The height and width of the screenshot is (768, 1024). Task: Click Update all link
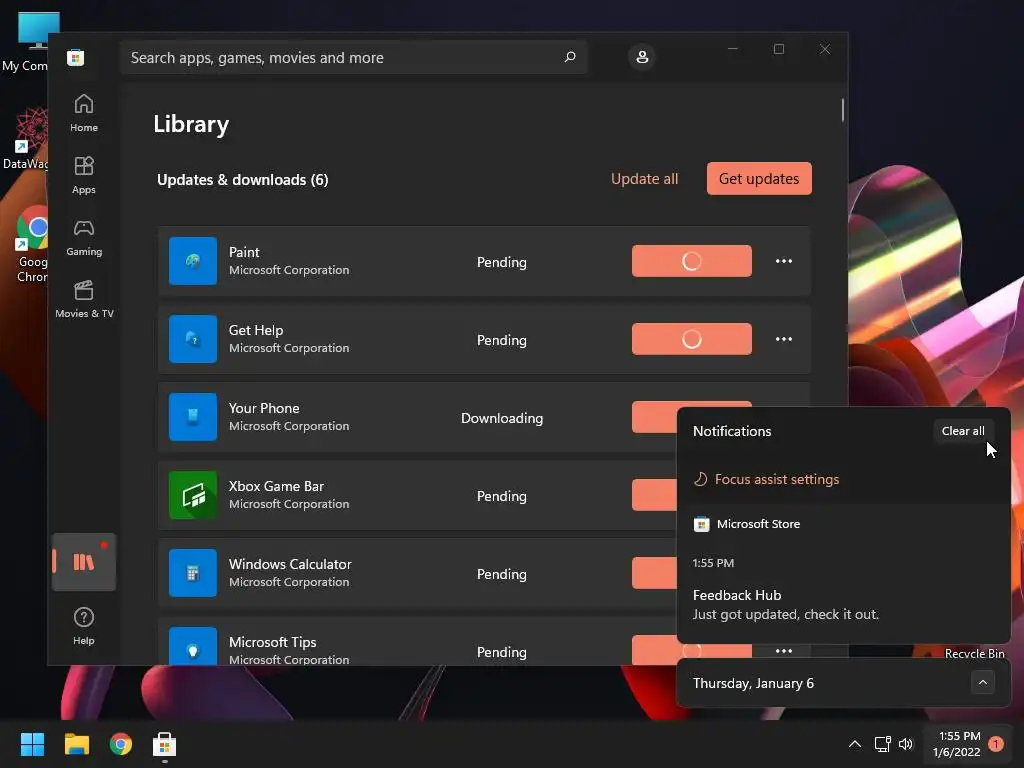point(645,179)
